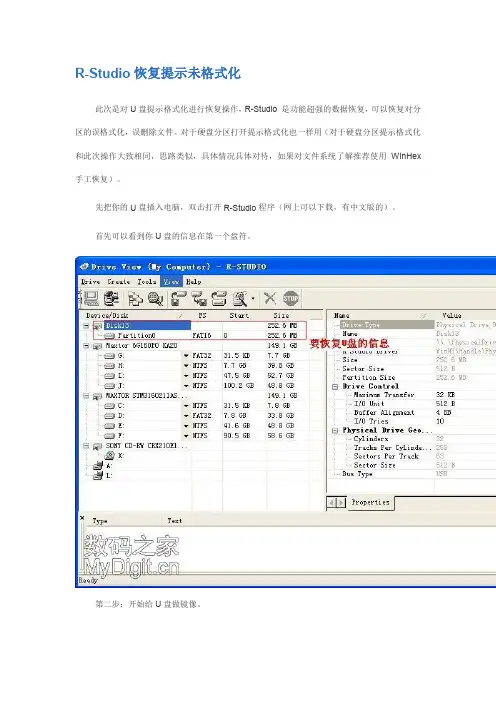
Task: Click the I/O Tries value 10
Action: [440, 421]
